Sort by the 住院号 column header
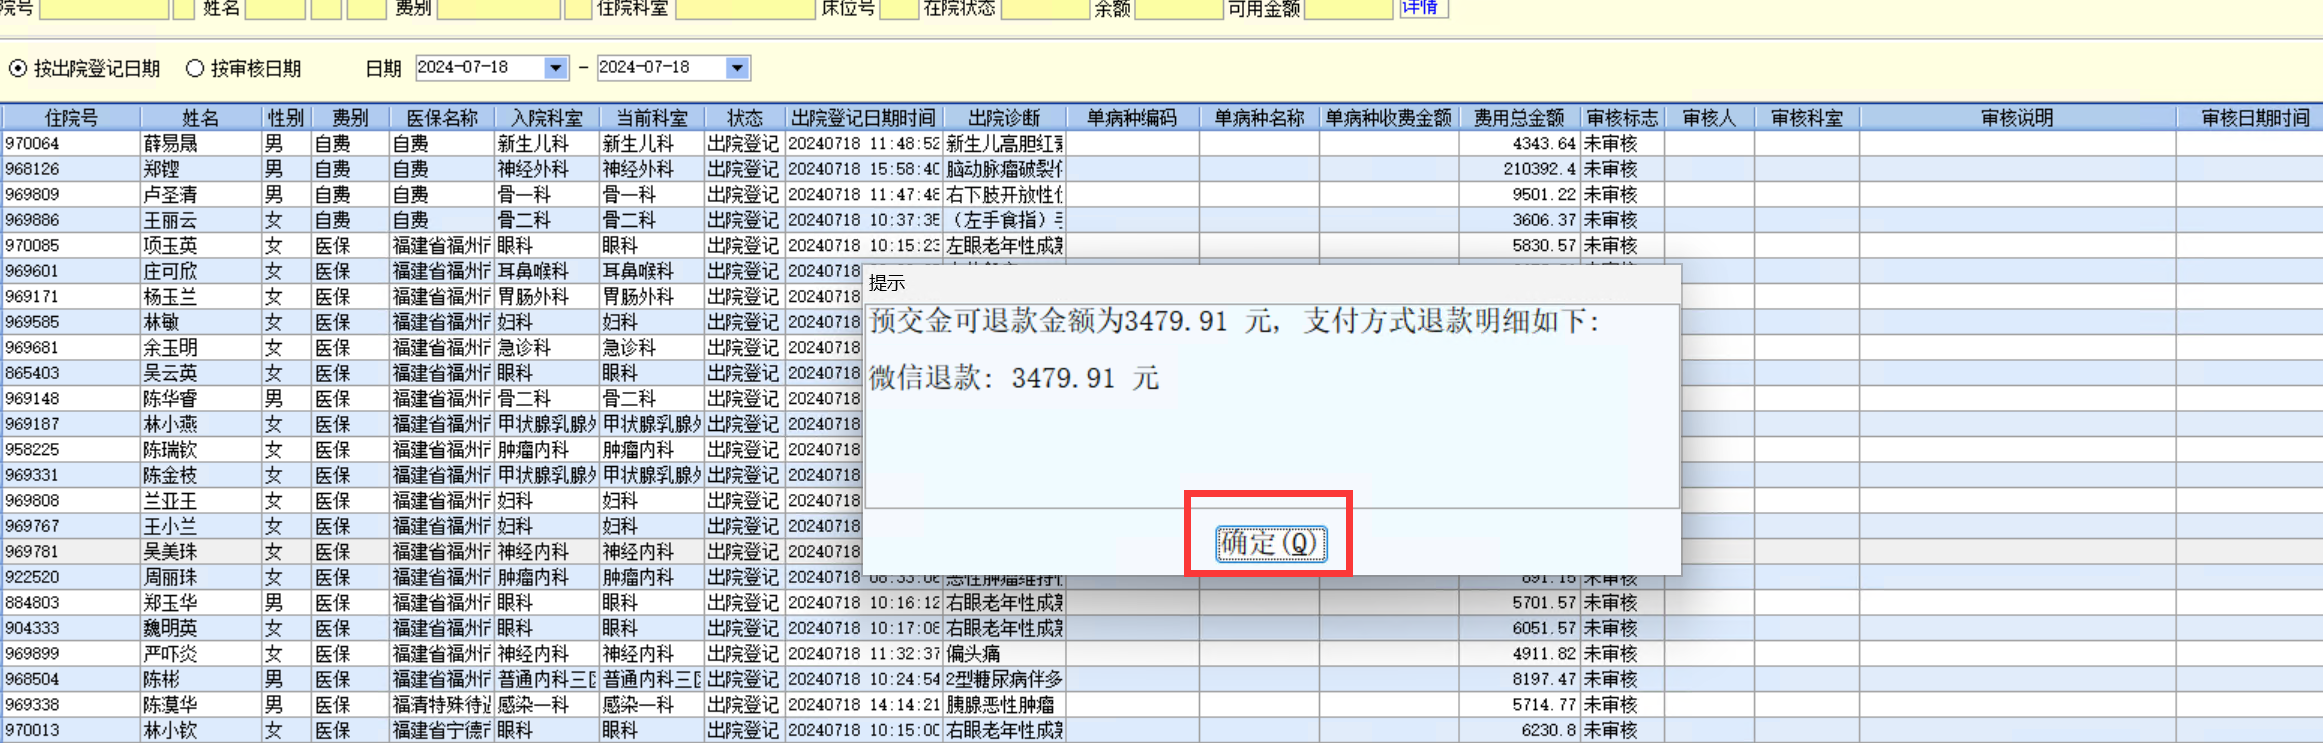 coord(71,118)
